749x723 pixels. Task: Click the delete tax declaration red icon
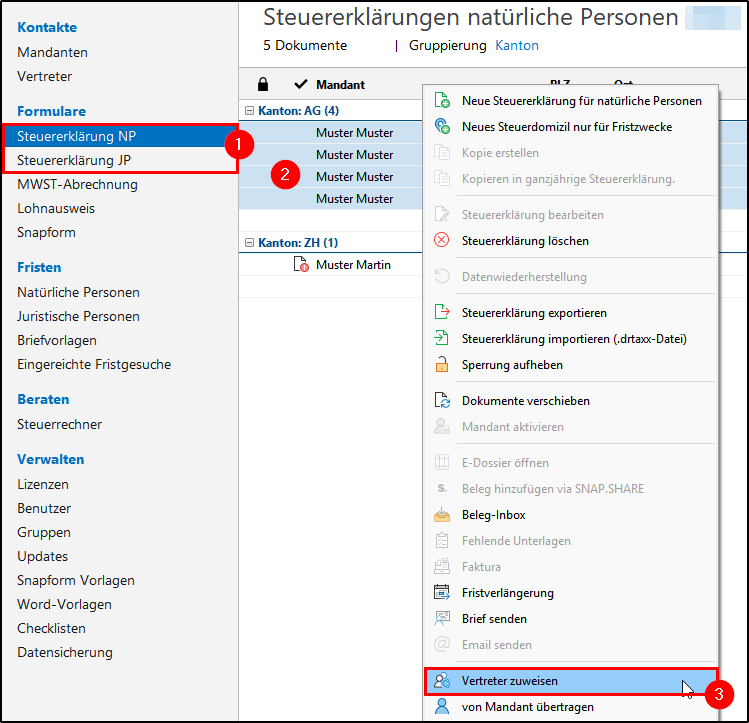442,240
